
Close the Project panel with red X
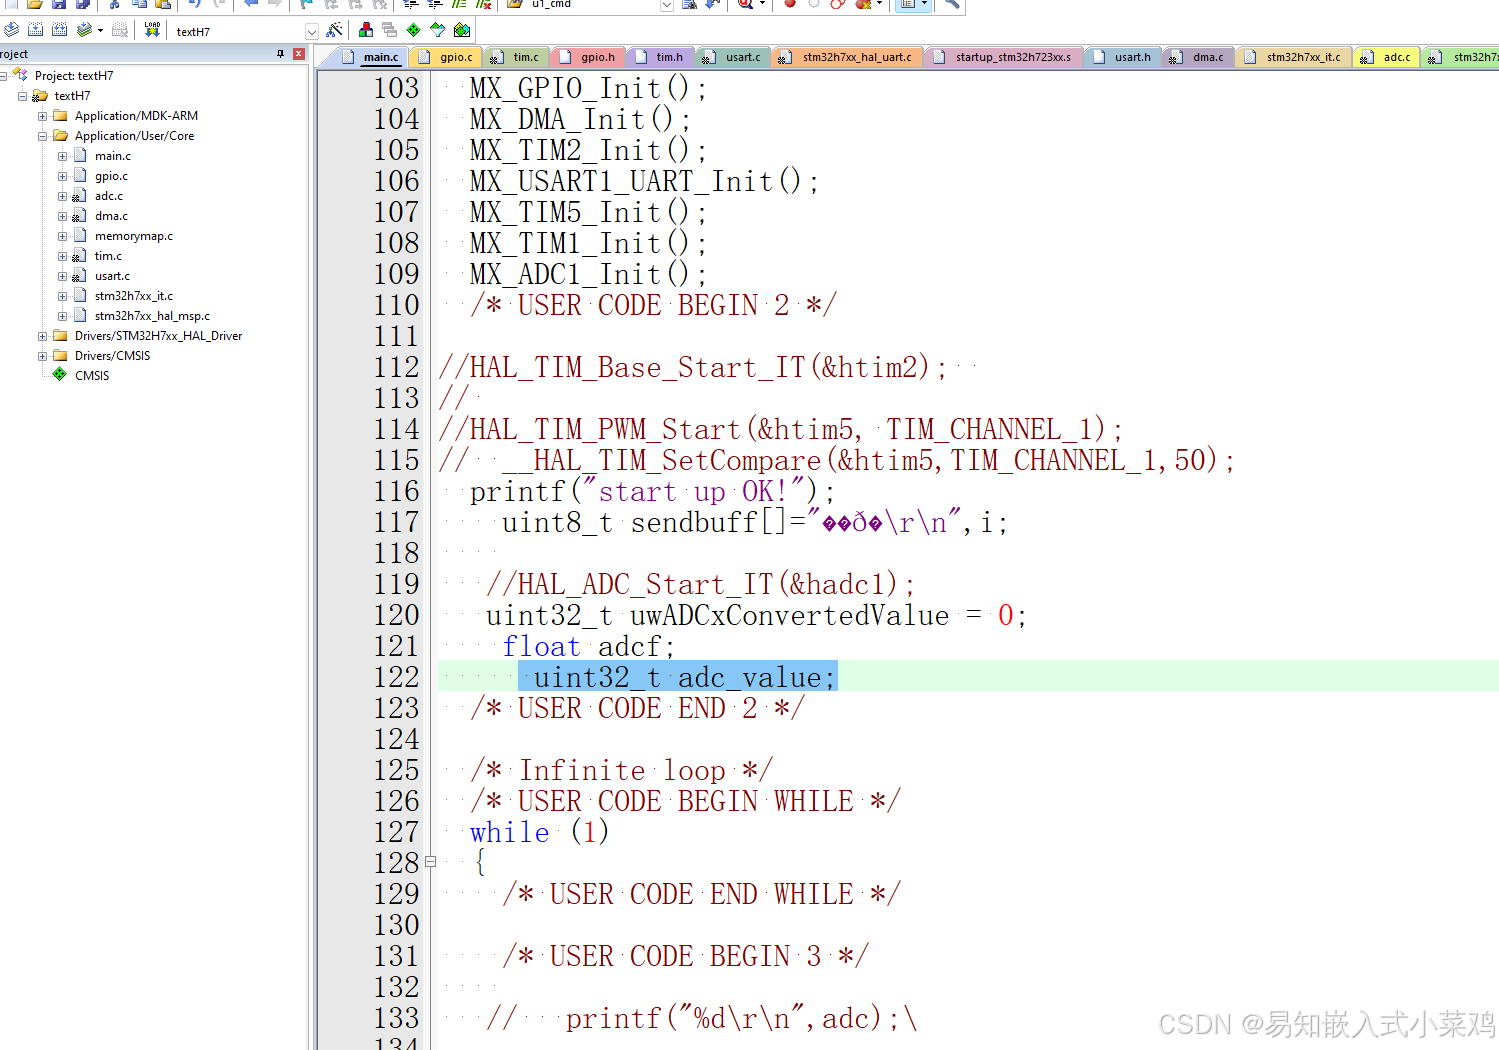coord(298,54)
